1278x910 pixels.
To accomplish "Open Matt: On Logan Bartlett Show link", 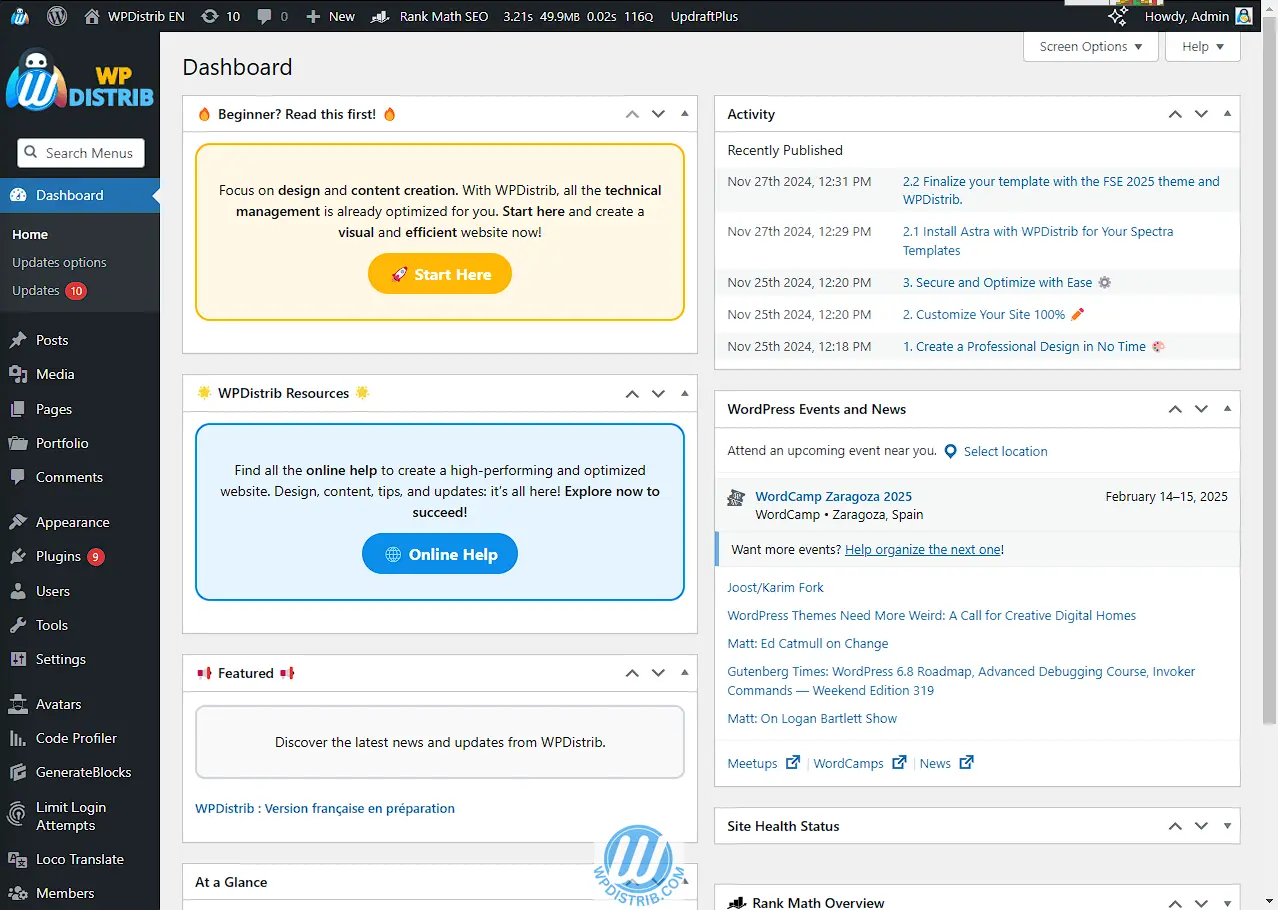I will [812, 718].
